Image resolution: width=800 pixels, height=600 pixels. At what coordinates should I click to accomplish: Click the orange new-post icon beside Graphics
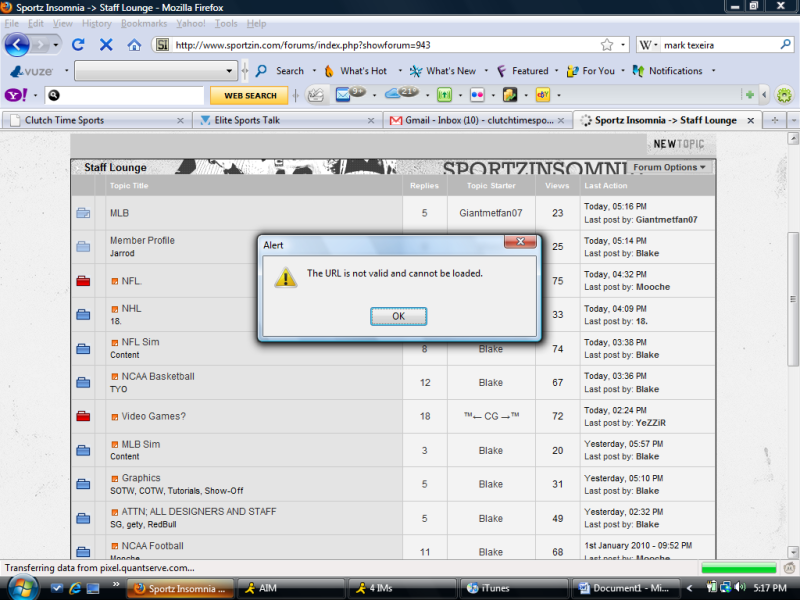[115, 479]
